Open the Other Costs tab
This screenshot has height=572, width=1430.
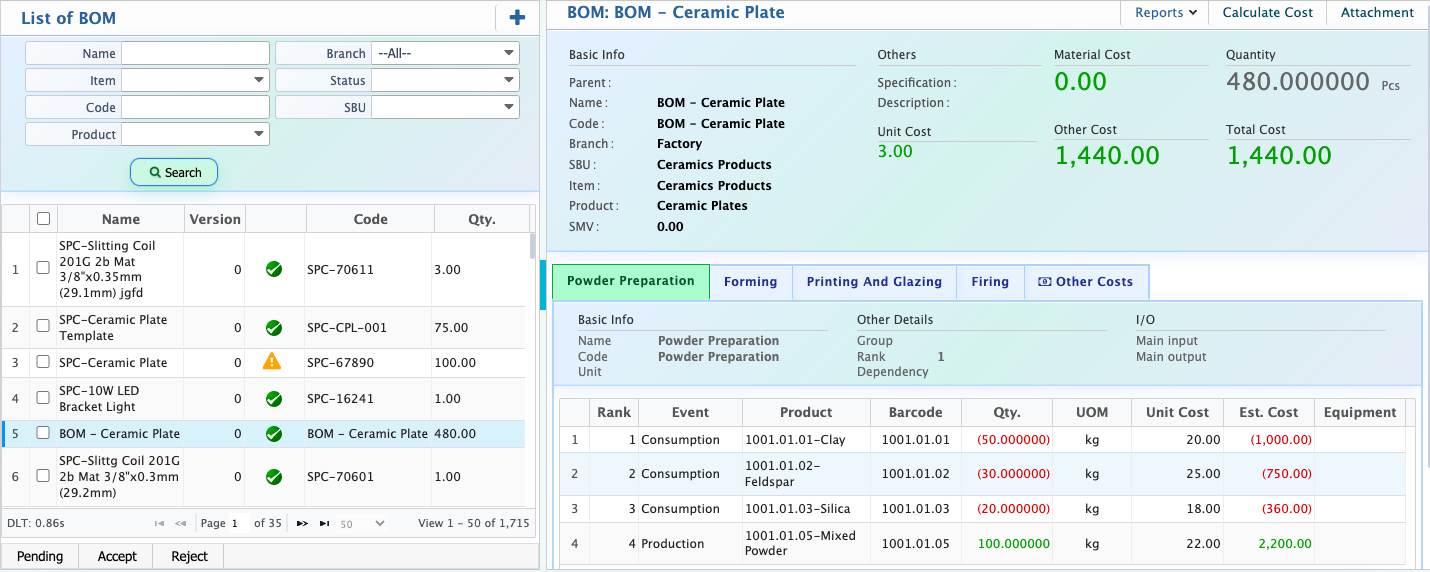point(1086,282)
